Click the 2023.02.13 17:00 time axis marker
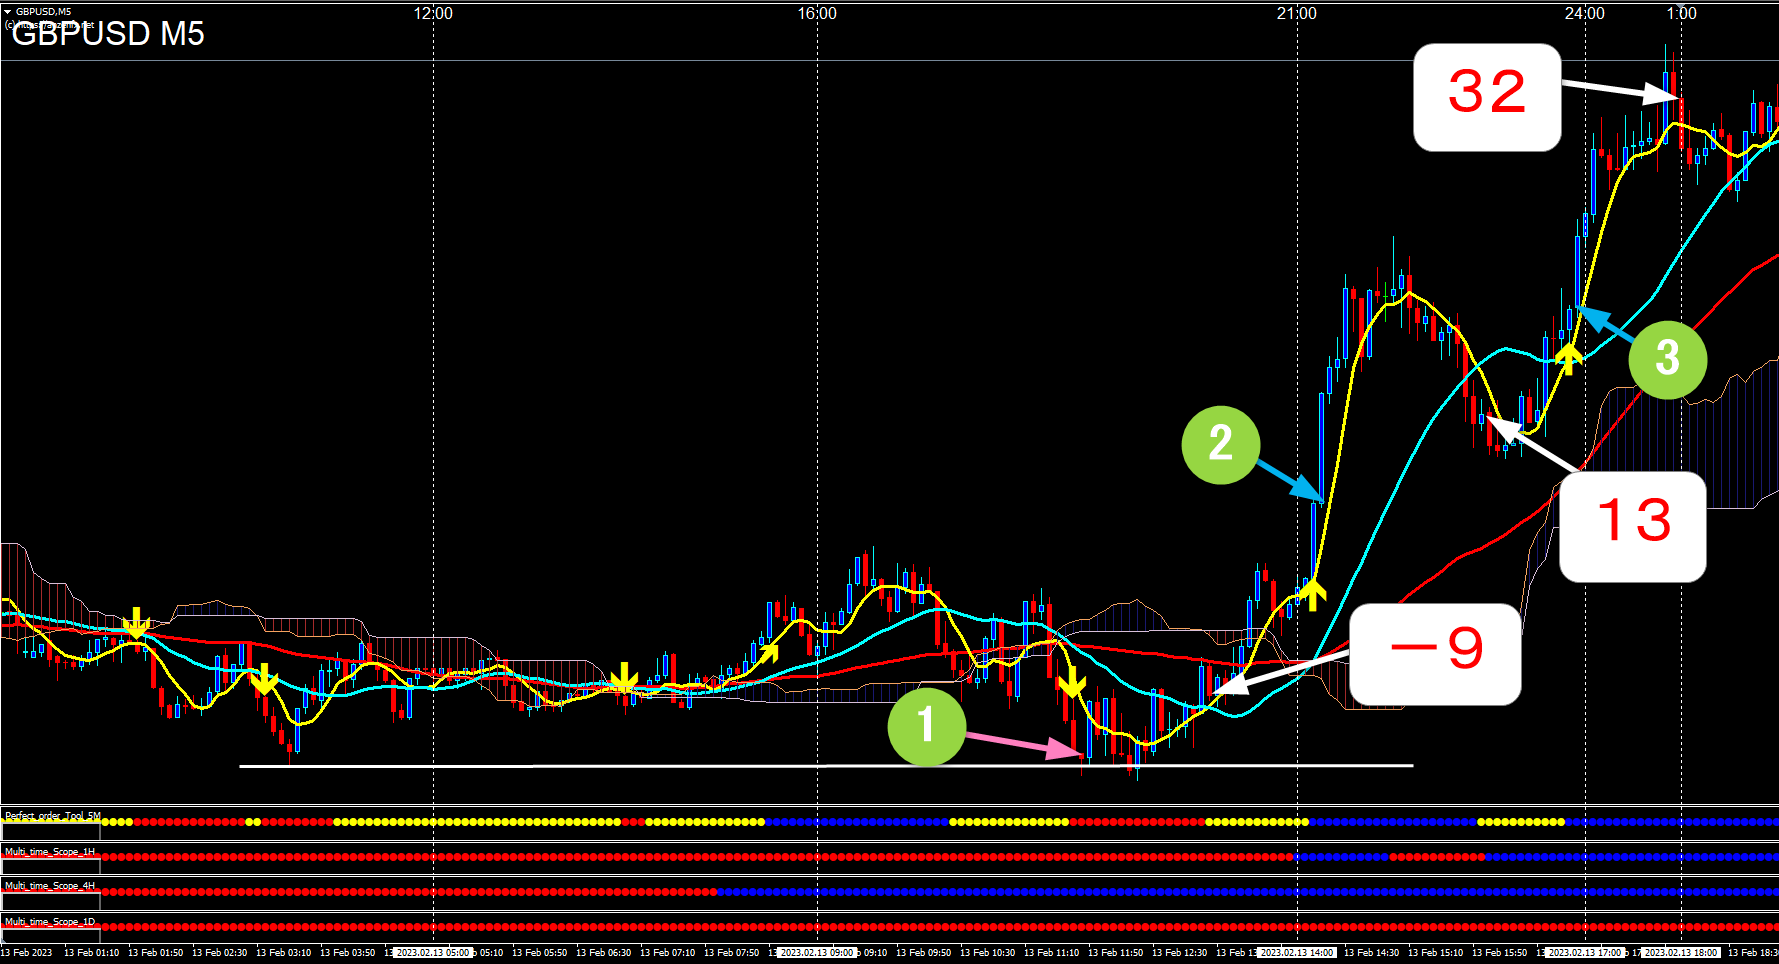The height and width of the screenshot is (964, 1779). (x=1585, y=953)
